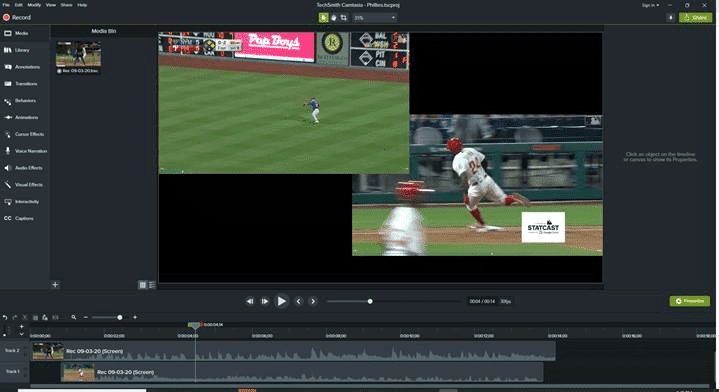Viewport: 719px width, 392px height.
Task: Select the Rec 09-03-20 clip on Track 1
Action: click(x=303, y=372)
